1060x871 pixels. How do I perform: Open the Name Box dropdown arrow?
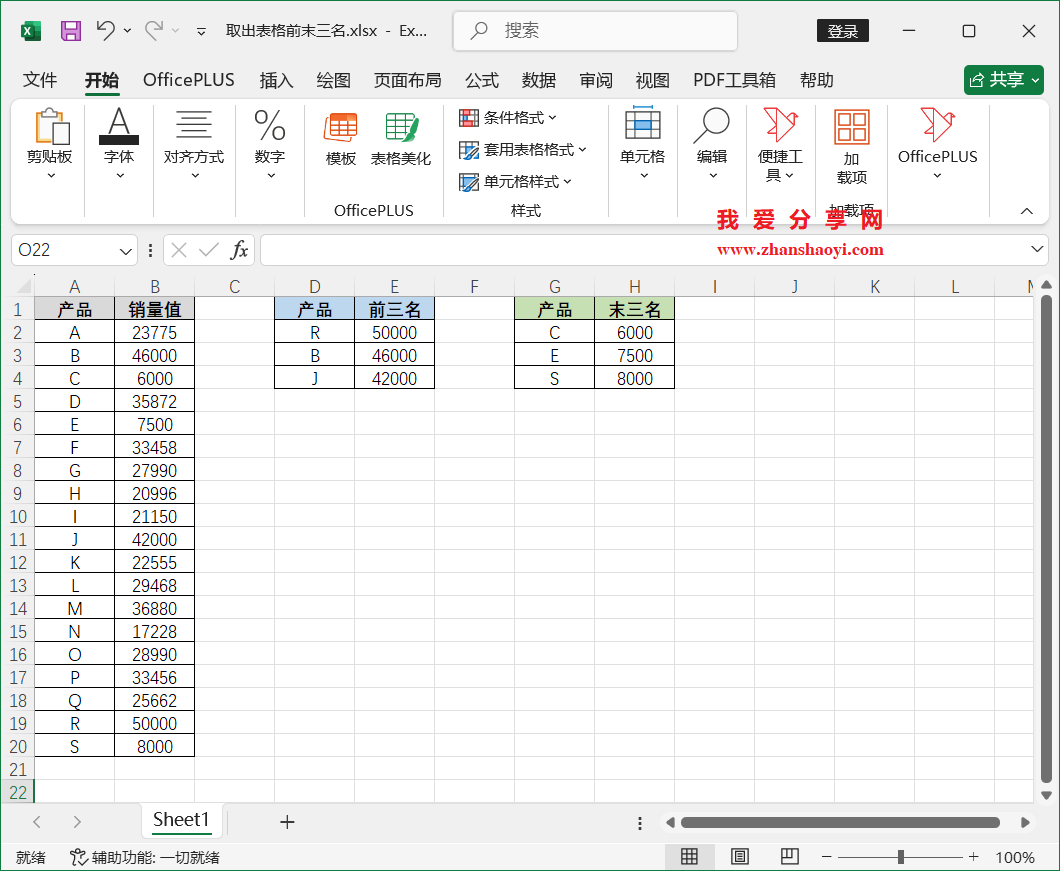(x=123, y=250)
